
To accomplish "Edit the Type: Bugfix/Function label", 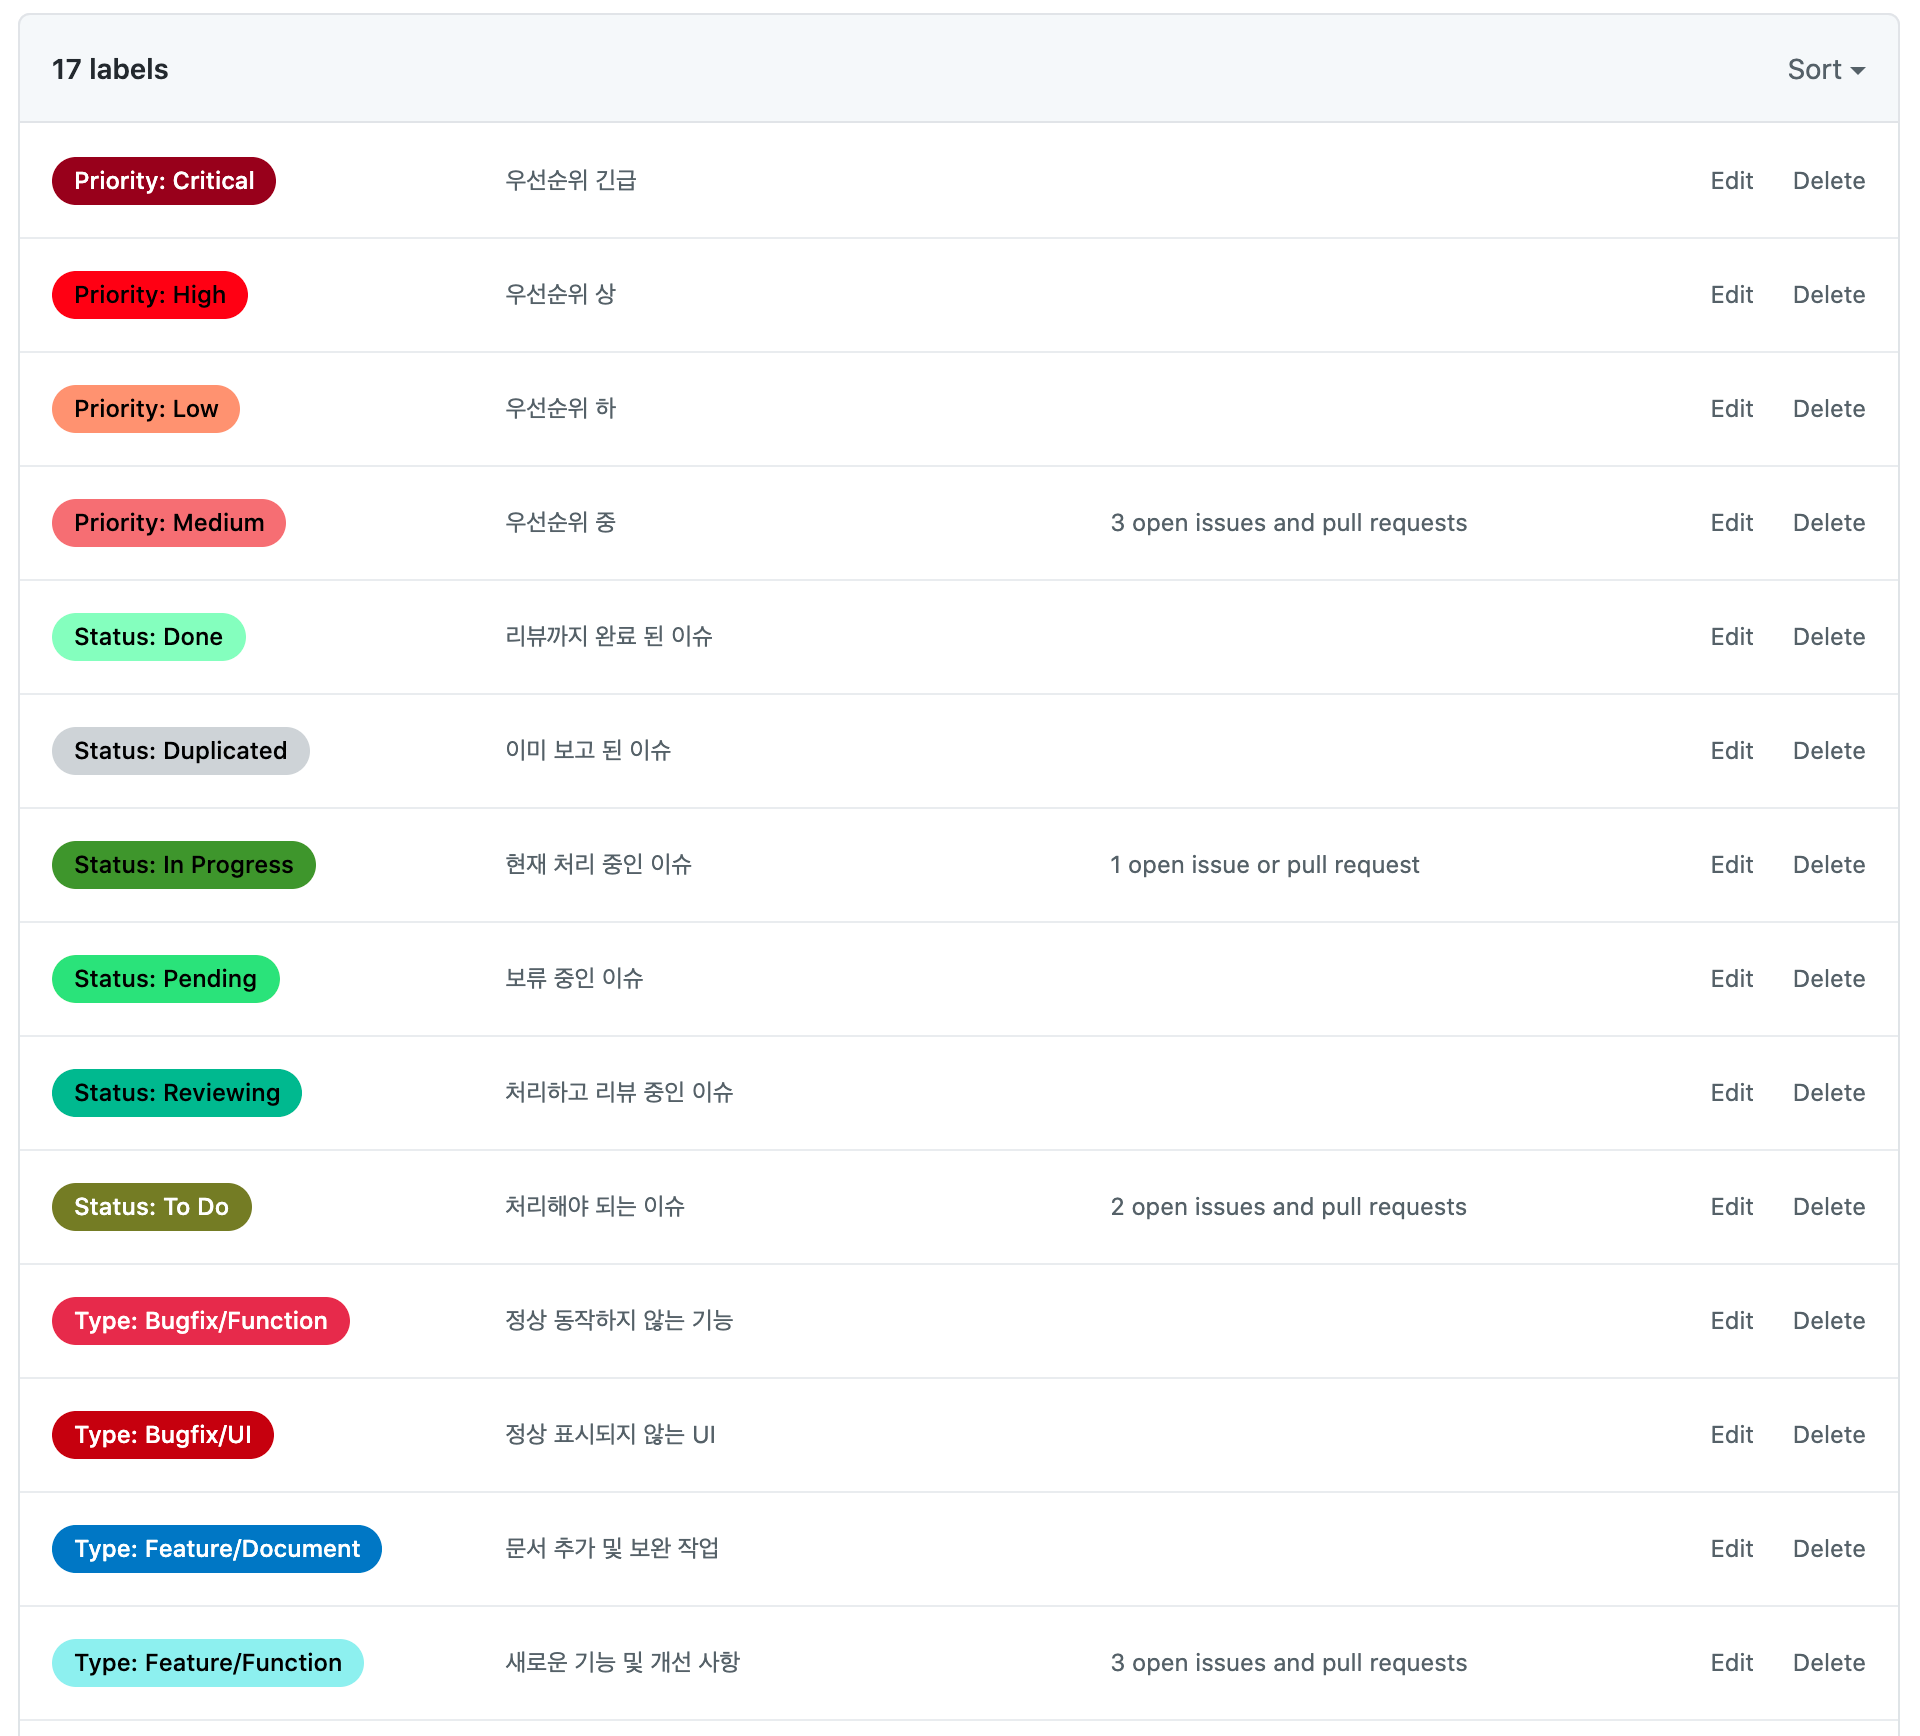I will 1731,1321.
